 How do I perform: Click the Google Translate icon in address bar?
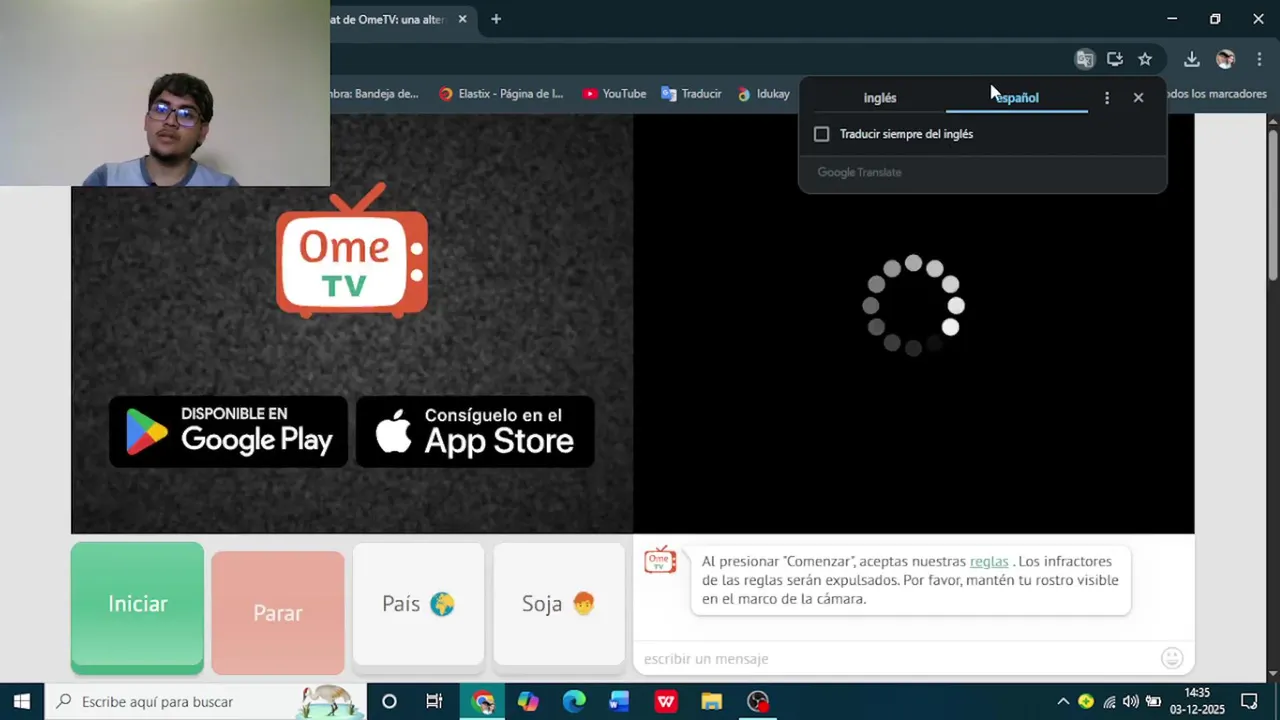(x=1085, y=59)
